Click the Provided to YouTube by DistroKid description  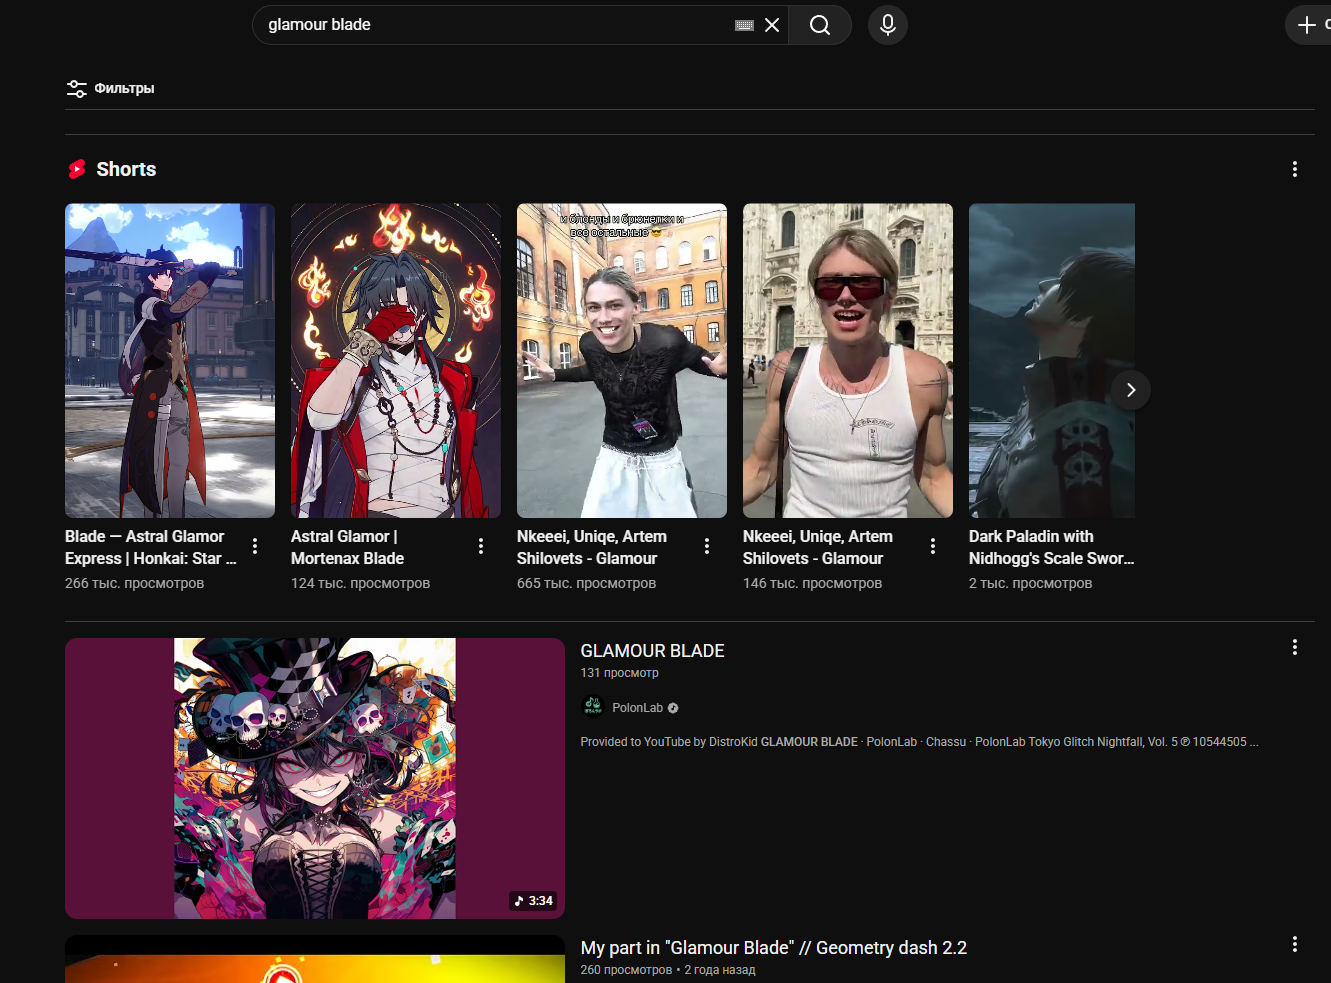click(919, 742)
